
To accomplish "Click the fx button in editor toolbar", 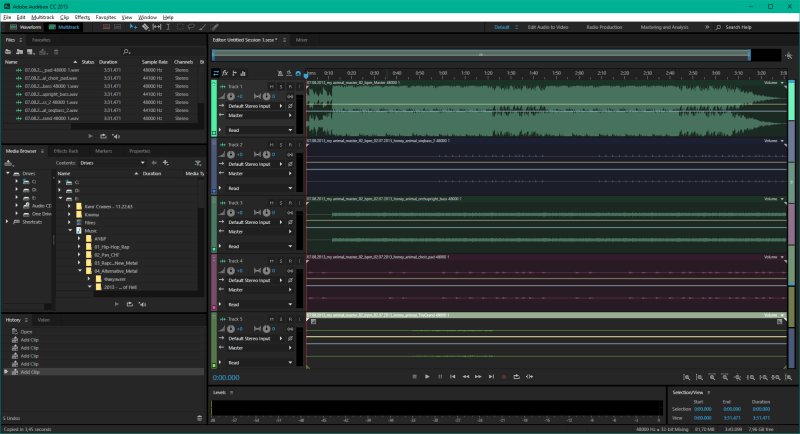I will 225,73.
